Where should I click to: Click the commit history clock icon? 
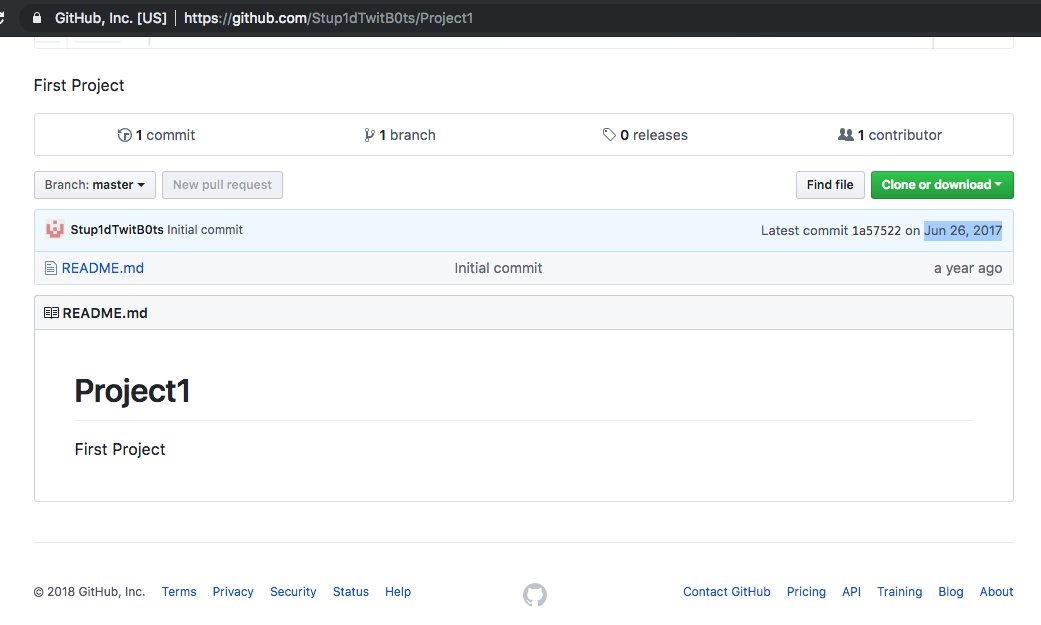click(124, 135)
